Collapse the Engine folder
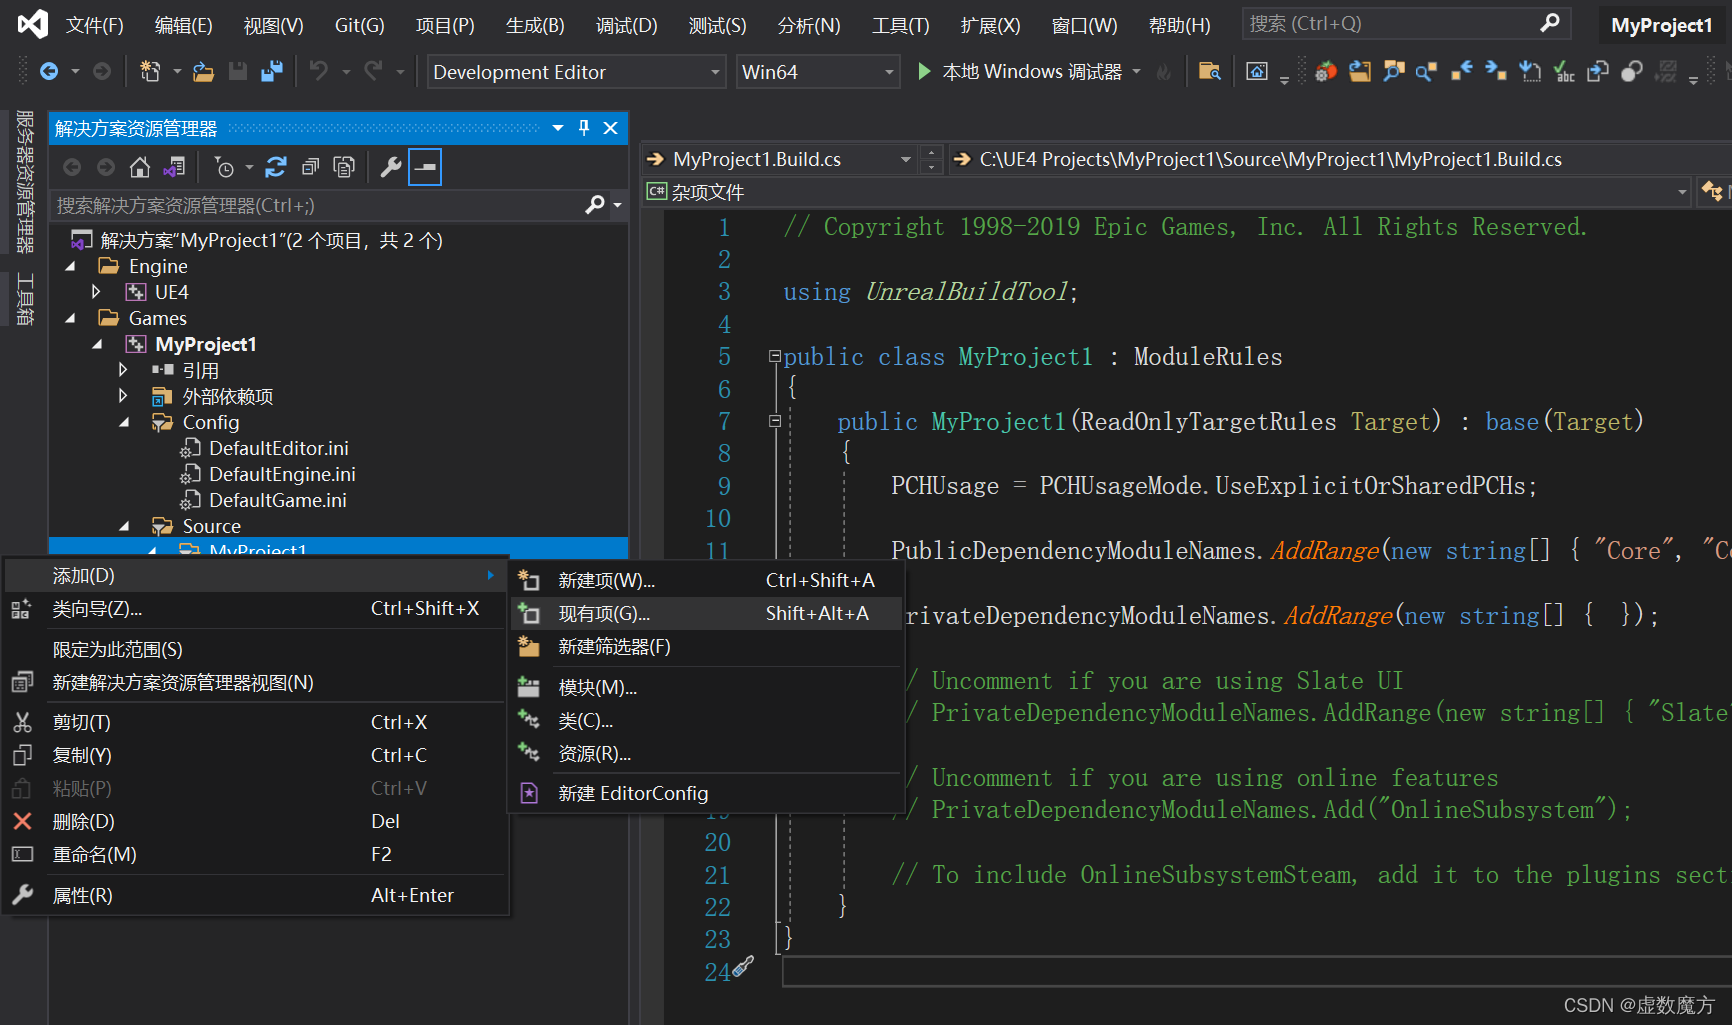 (x=70, y=266)
